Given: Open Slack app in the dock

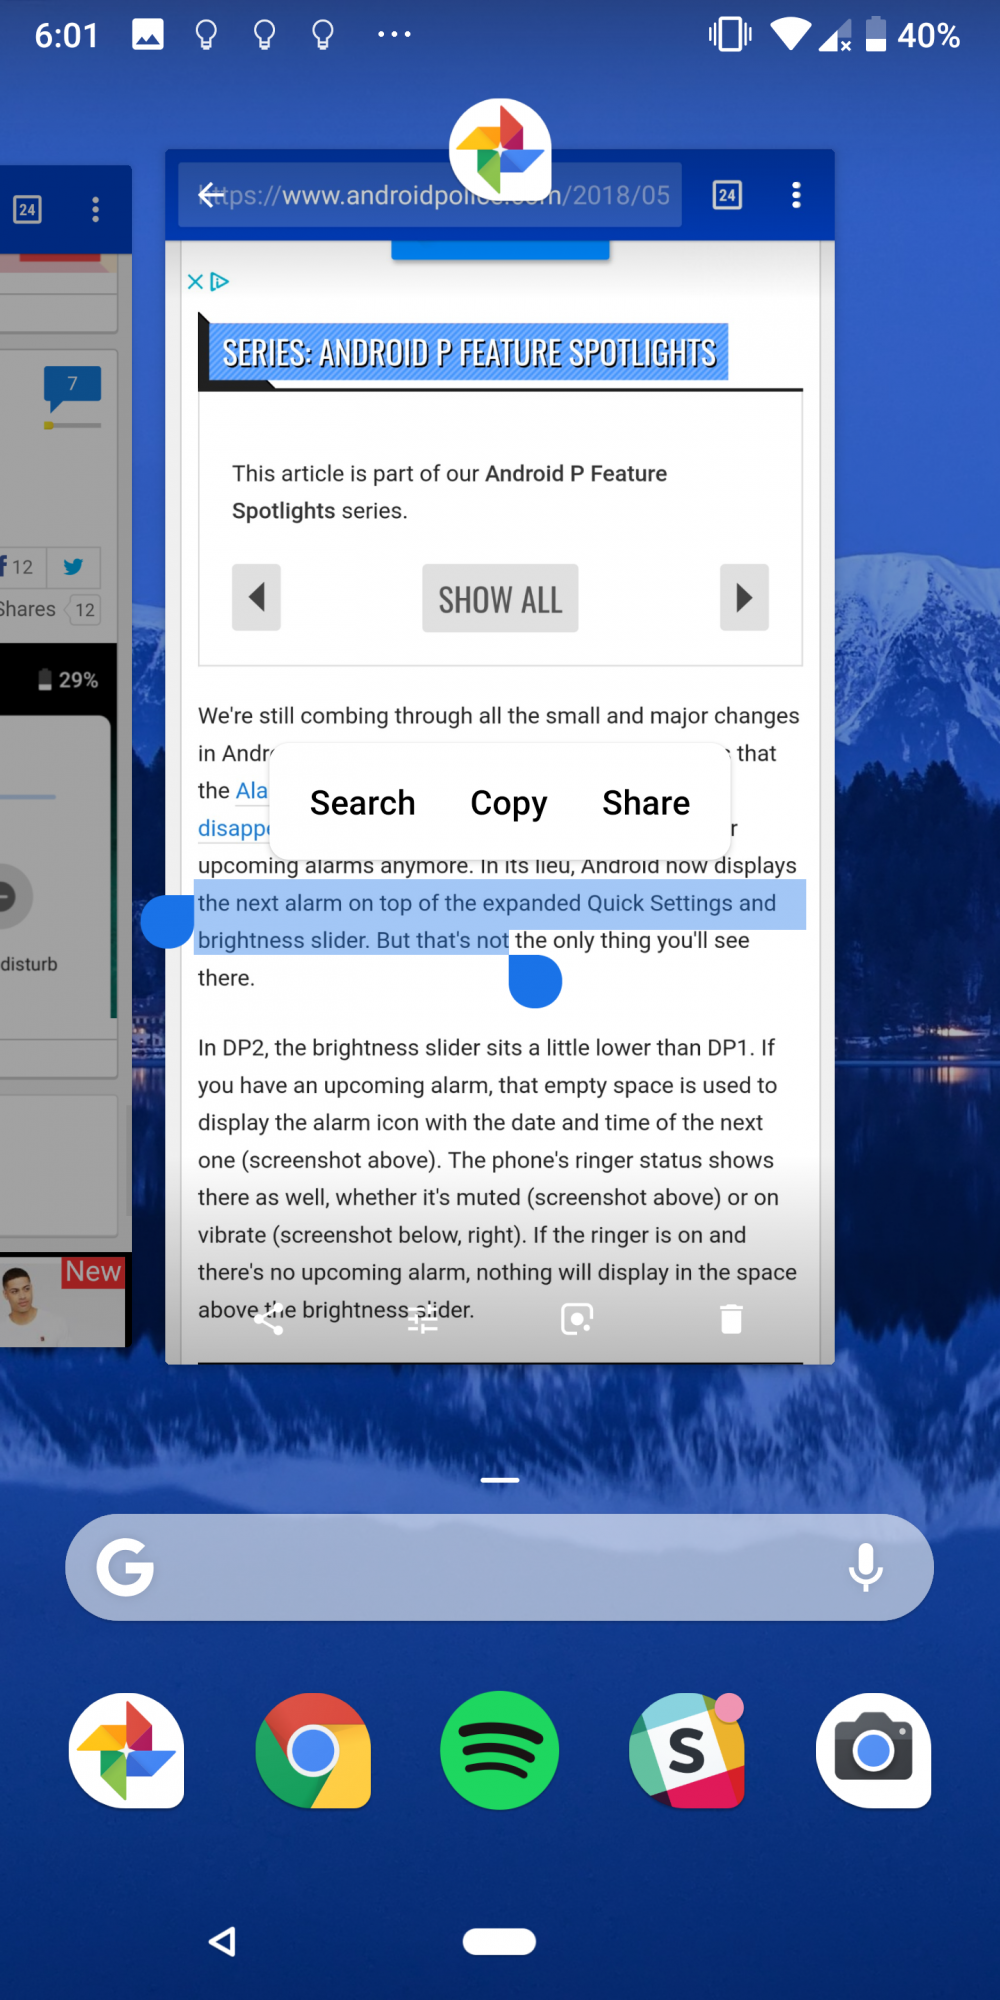Looking at the screenshot, I should [x=687, y=1750].
